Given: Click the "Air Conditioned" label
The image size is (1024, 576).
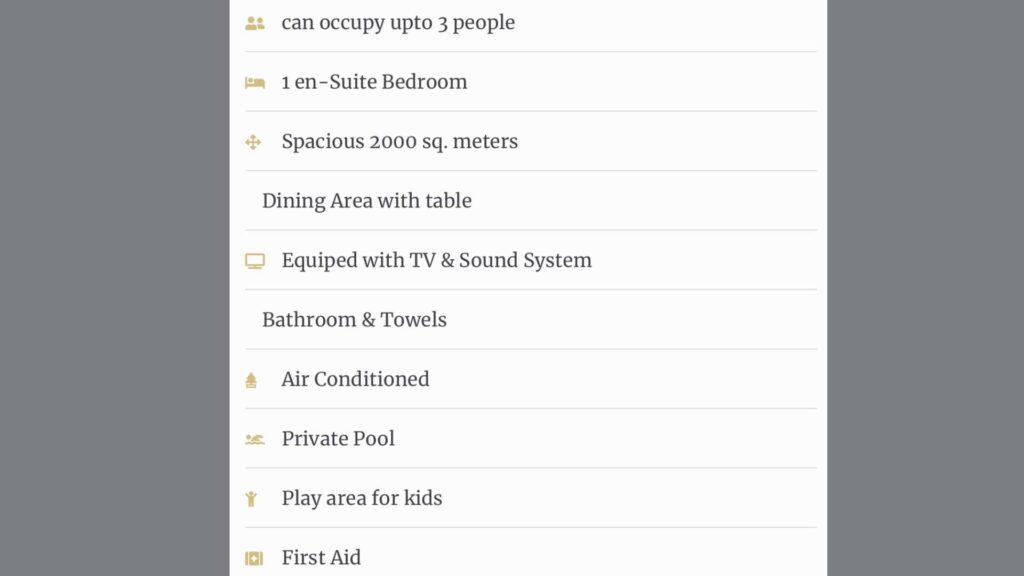Looking at the screenshot, I should (355, 379).
